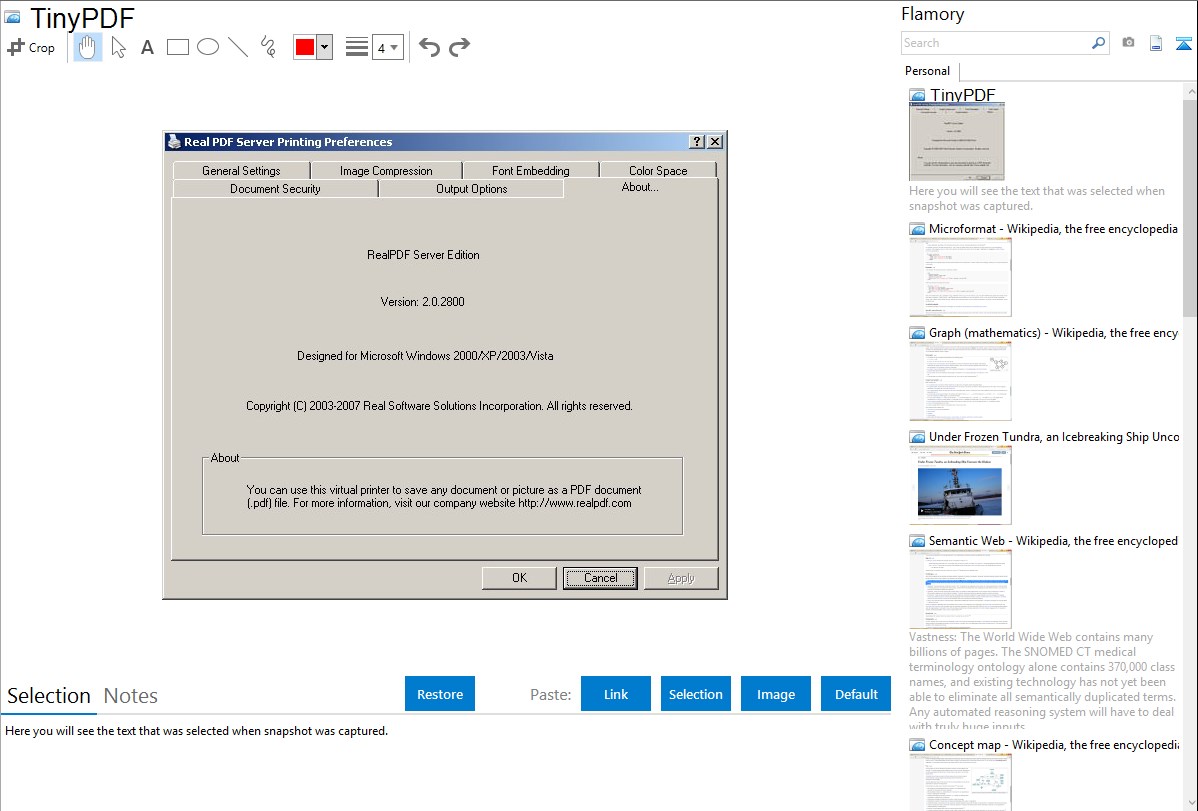Image resolution: width=1198 pixels, height=811 pixels.
Task: Click the printer icon in the dialog title bar
Action: 174,141
